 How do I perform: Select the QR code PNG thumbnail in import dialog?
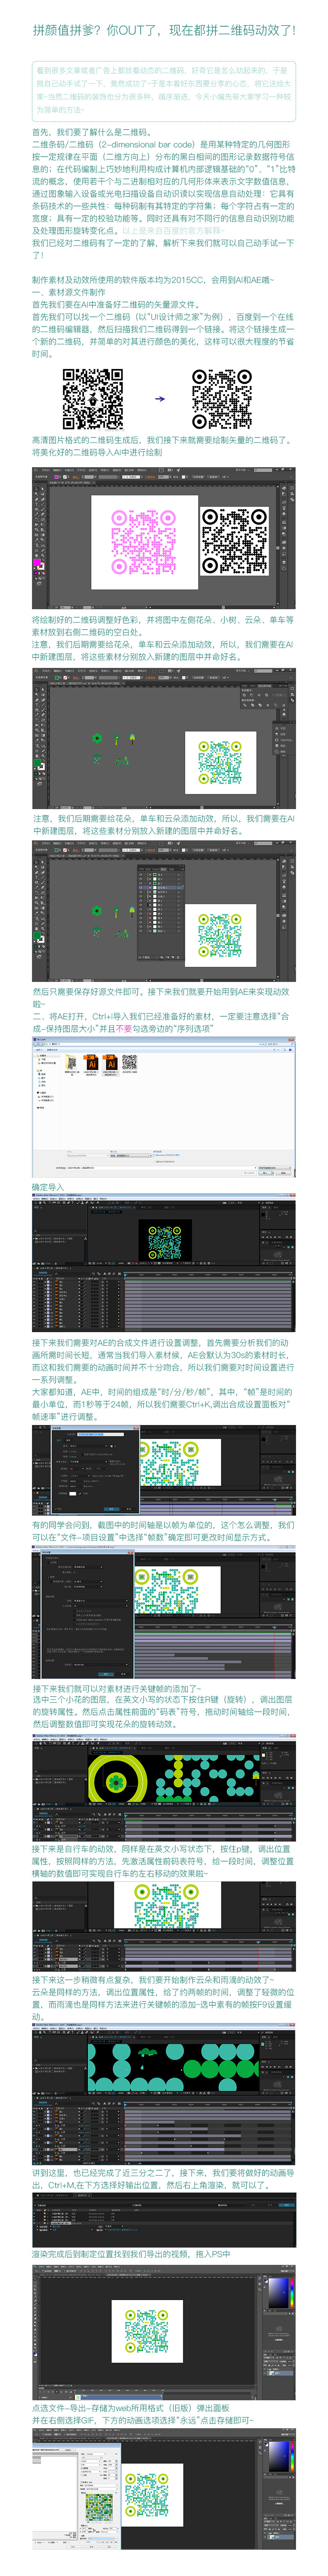tap(129, 1062)
